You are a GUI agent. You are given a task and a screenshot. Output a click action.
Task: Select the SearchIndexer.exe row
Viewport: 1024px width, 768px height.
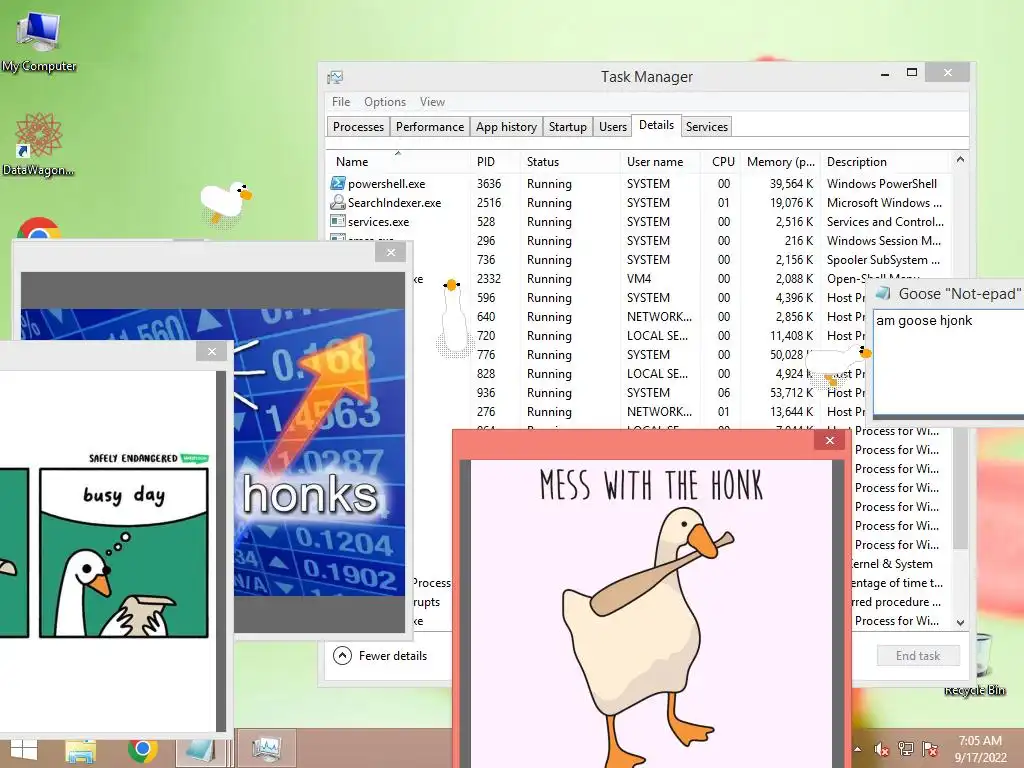(638, 202)
